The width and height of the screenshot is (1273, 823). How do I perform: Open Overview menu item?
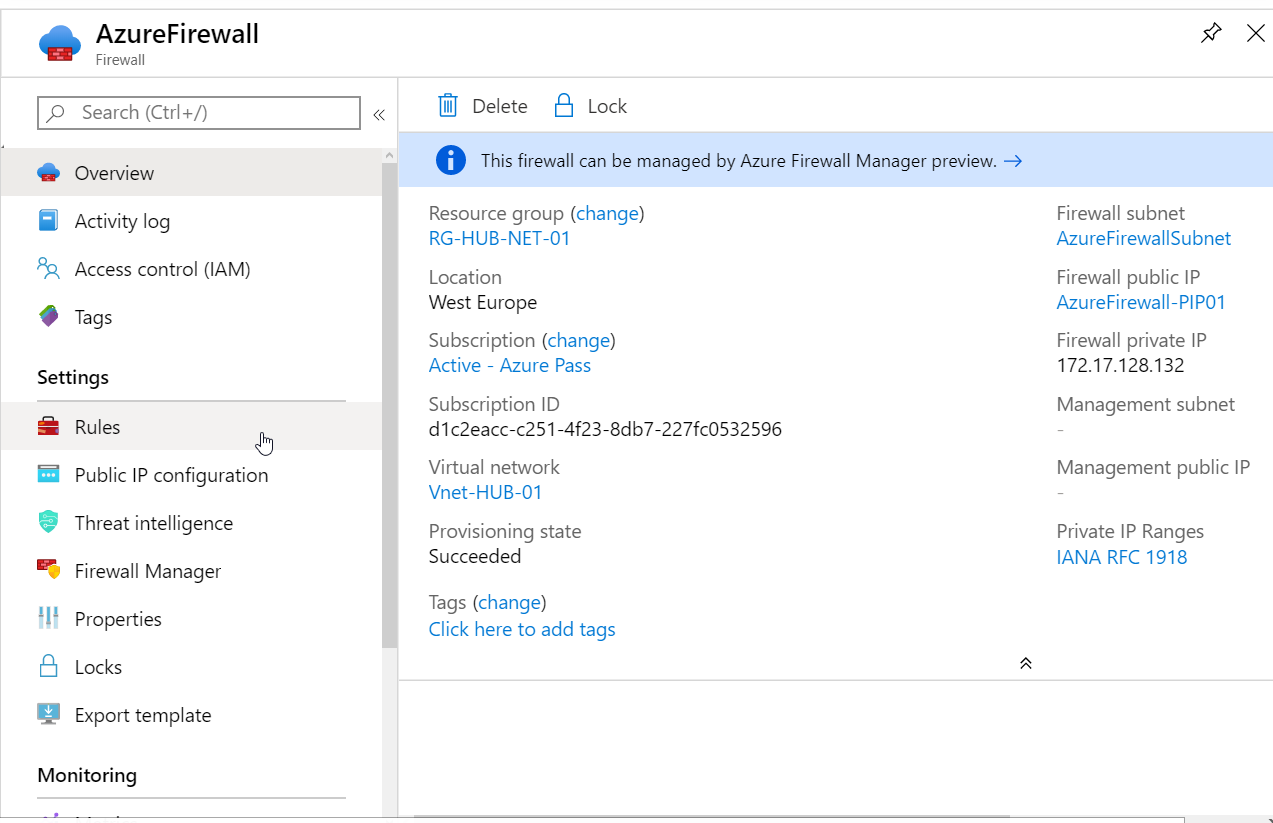tap(191, 173)
